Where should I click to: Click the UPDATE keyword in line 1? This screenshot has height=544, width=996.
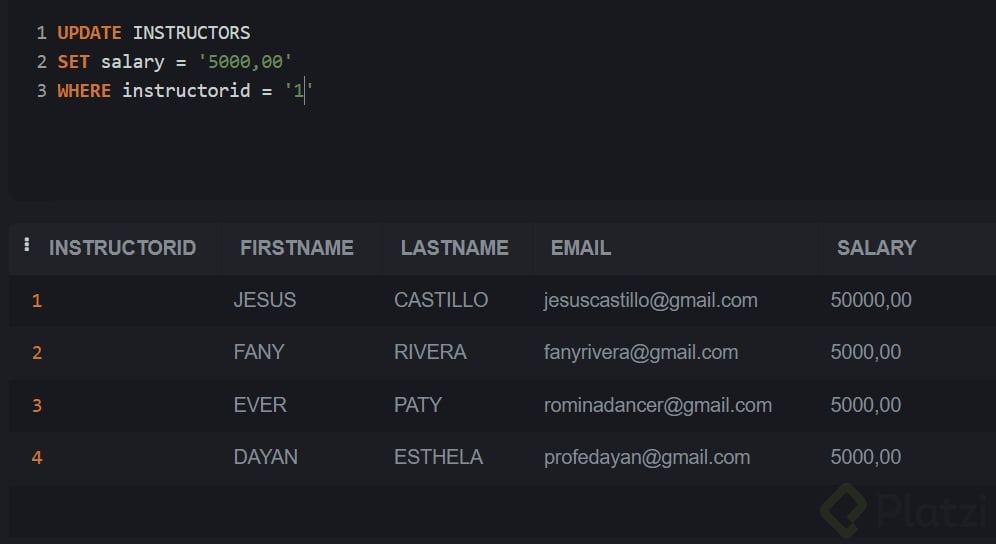point(90,33)
